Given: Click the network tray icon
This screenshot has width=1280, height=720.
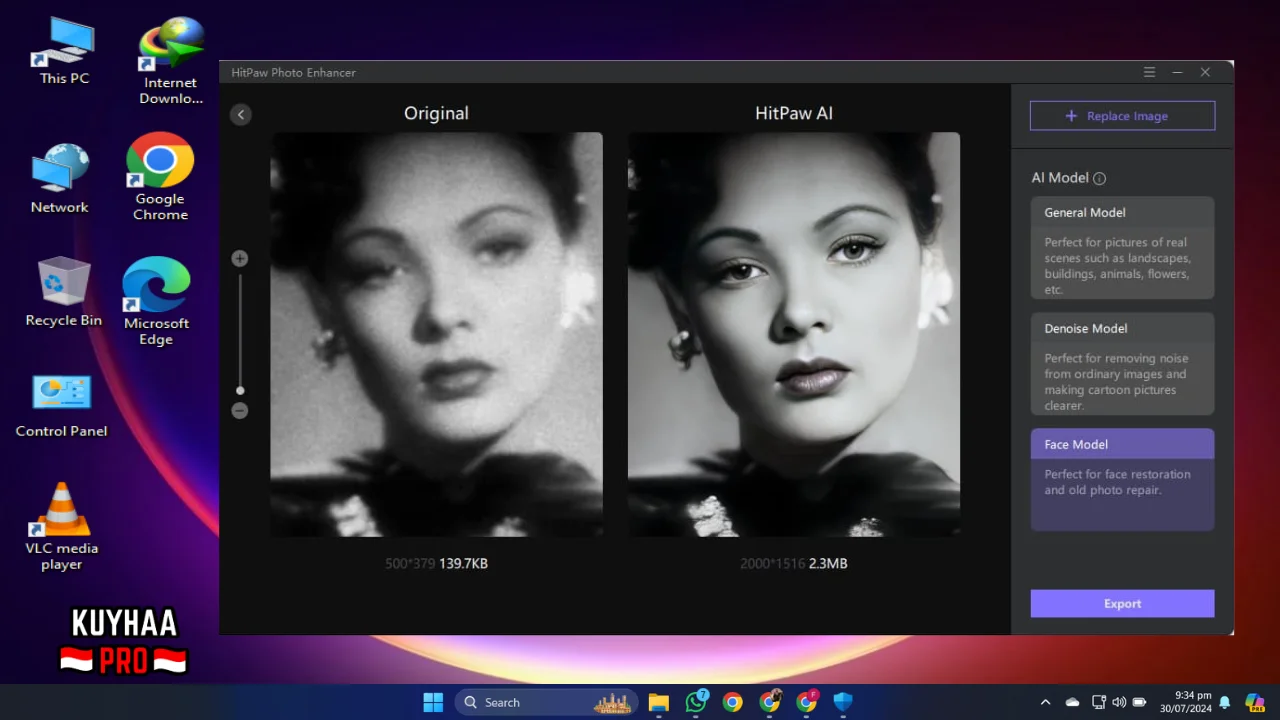Looking at the screenshot, I should (1099, 702).
